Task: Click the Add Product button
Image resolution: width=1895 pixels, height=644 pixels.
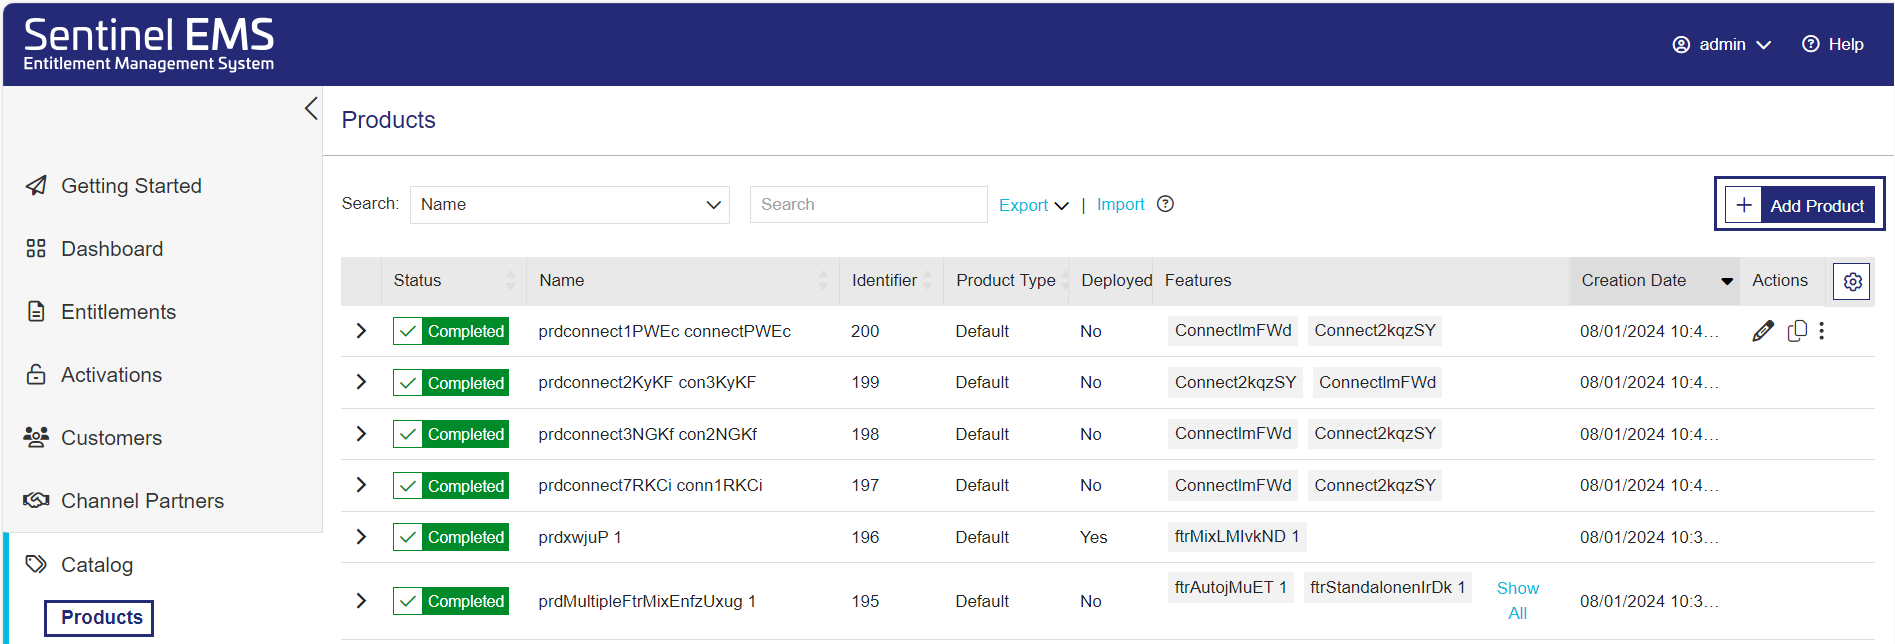Action: point(1799,205)
